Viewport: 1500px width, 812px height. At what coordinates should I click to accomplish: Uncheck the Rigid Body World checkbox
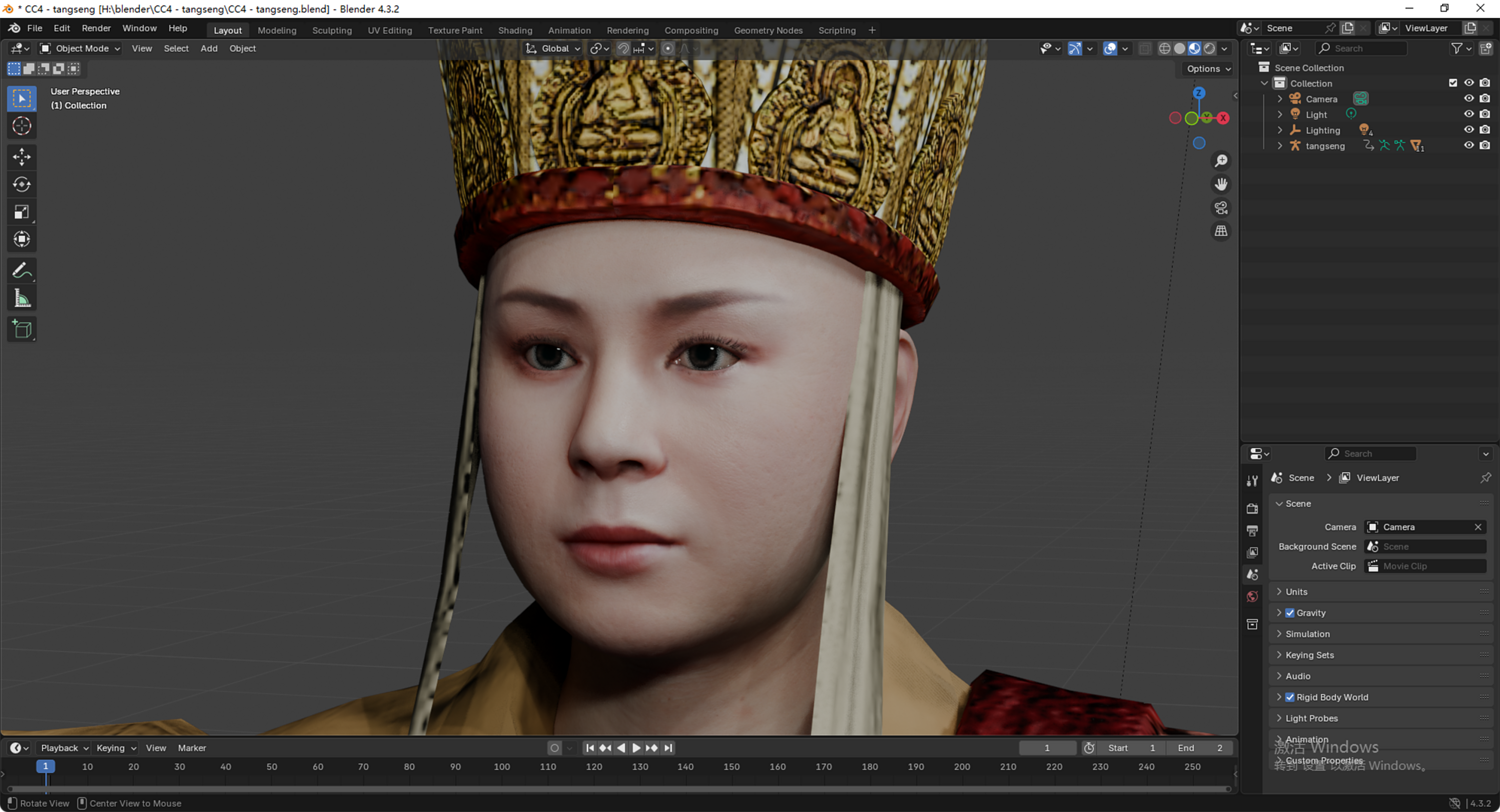click(1290, 697)
